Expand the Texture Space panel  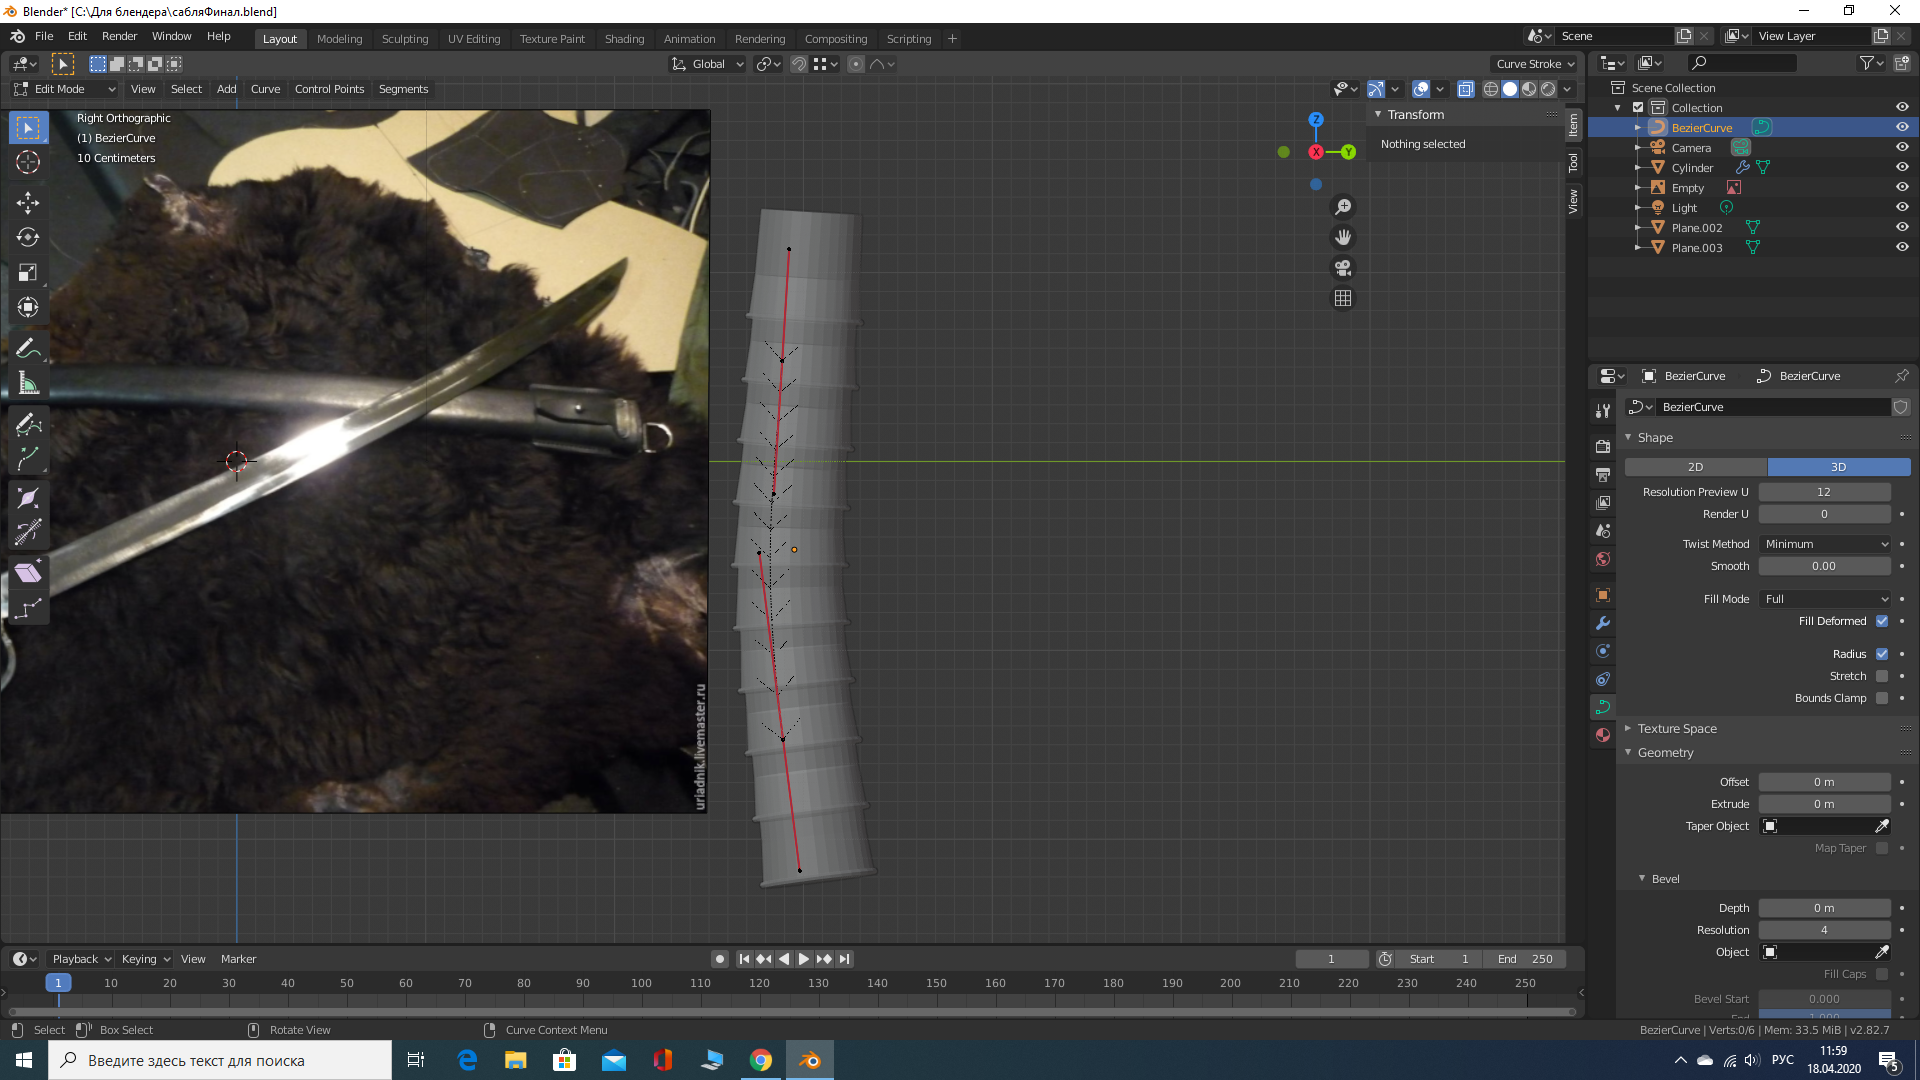(1677, 729)
